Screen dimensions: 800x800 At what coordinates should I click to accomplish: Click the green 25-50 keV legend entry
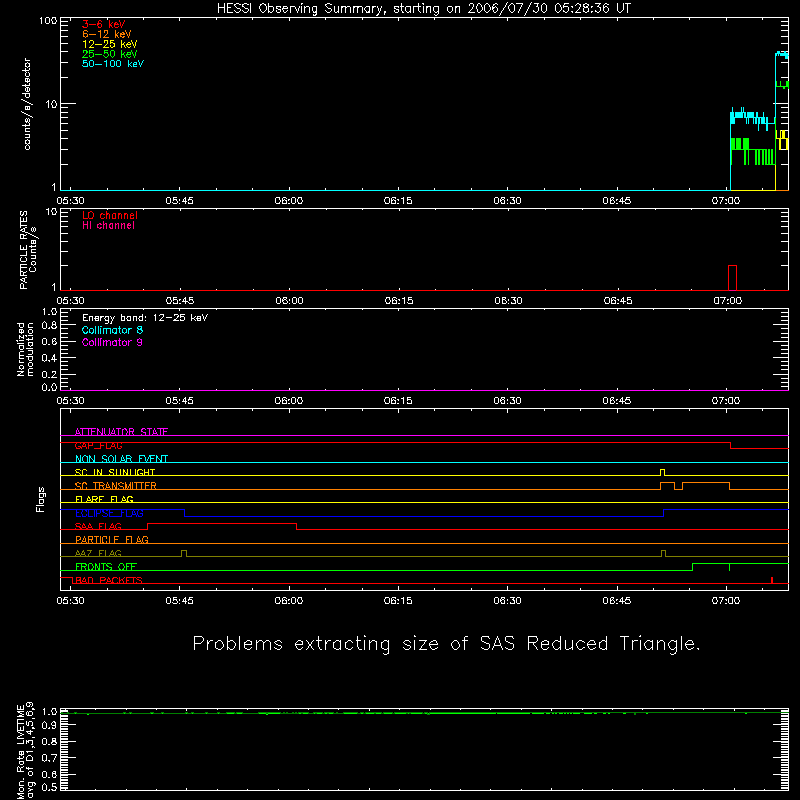(x=110, y=54)
